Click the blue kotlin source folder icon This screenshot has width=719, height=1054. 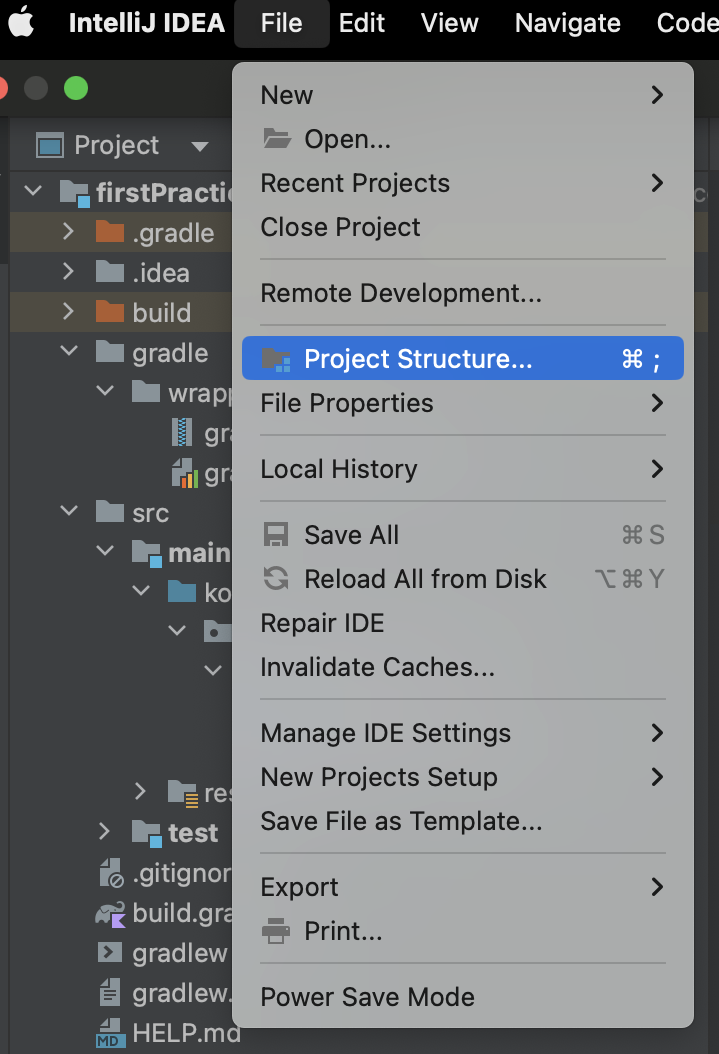(x=181, y=592)
